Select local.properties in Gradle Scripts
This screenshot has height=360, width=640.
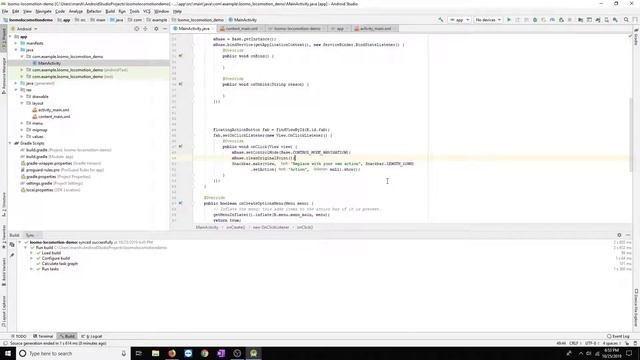[x=40, y=190]
